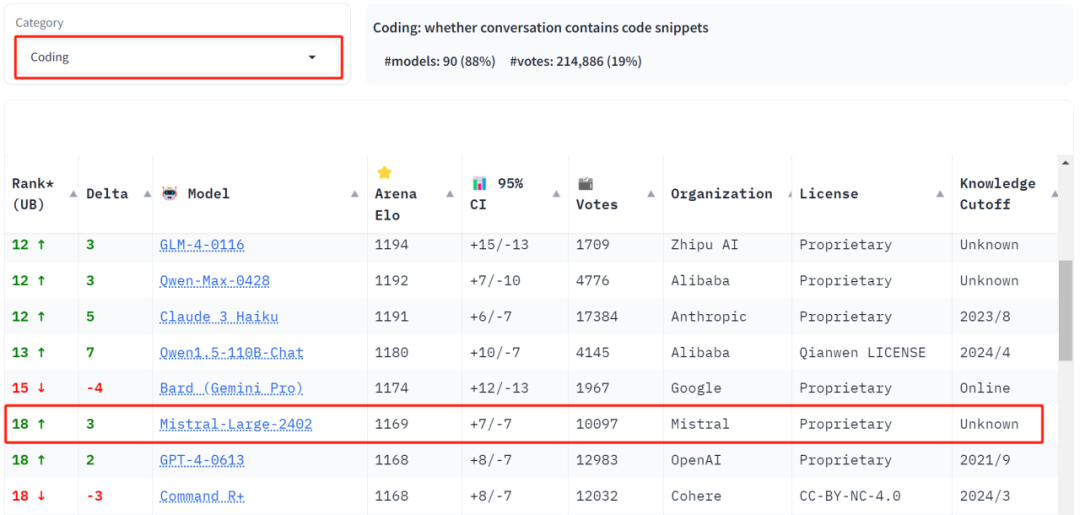The height and width of the screenshot is (515, 1080).
Task: Click the sort arrow for the Rank column
Action: click(x=73, y=194)
